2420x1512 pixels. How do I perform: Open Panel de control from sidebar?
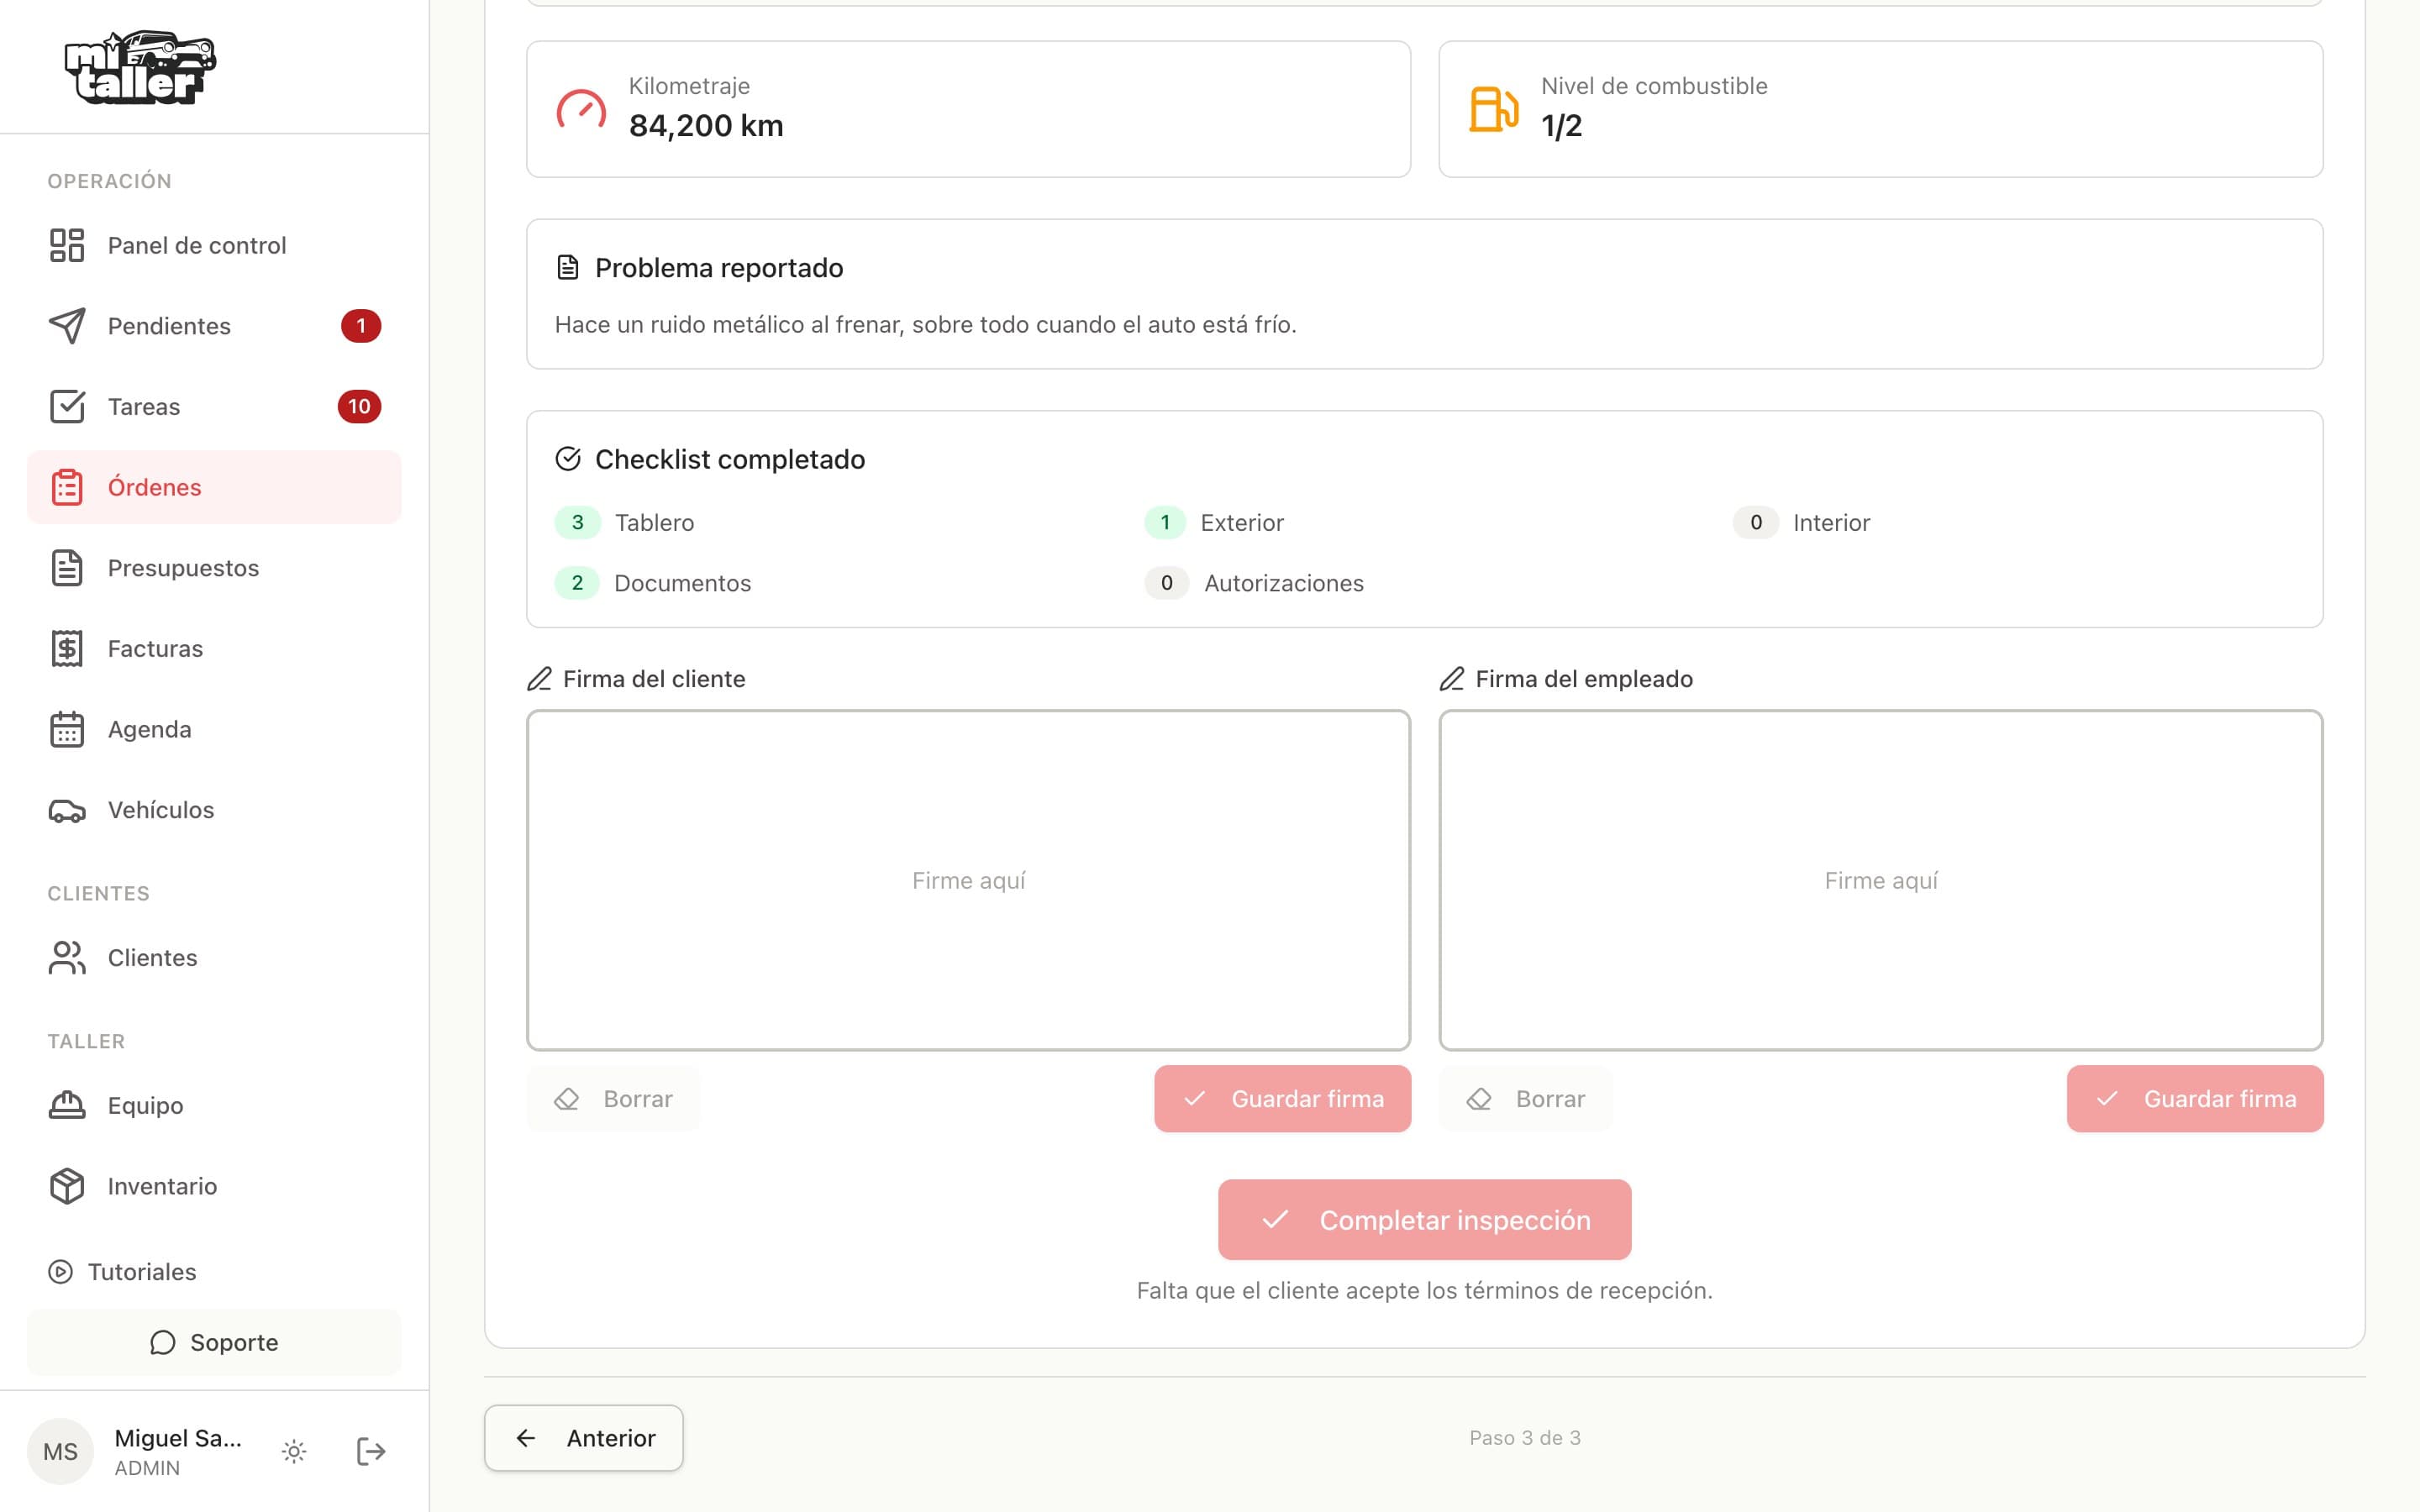point(214,245)
